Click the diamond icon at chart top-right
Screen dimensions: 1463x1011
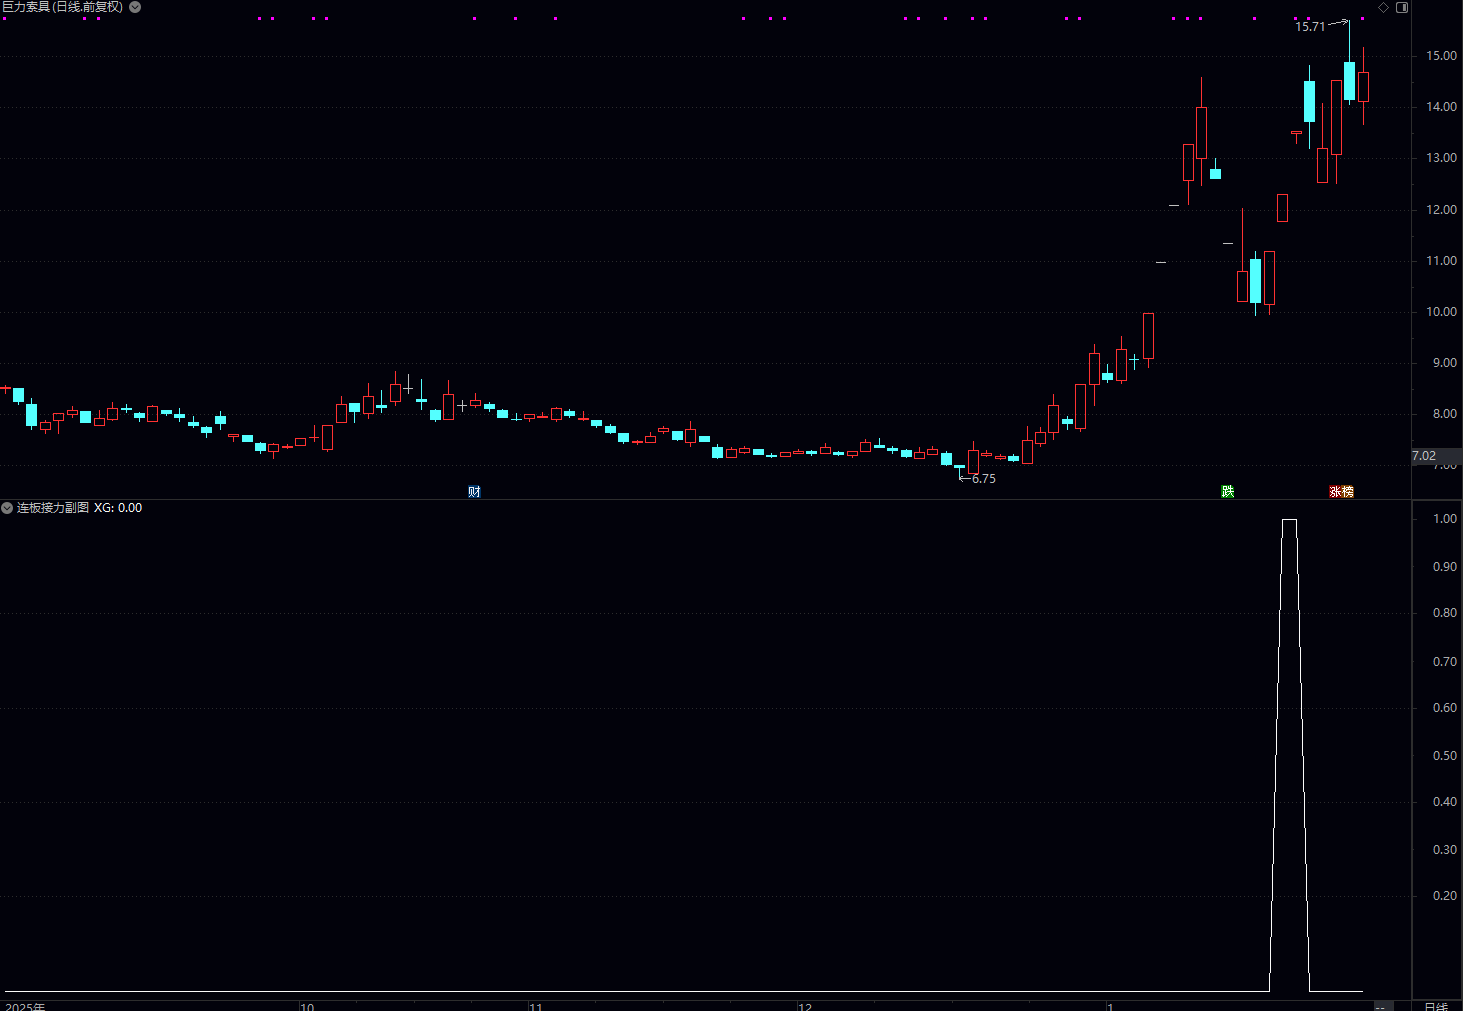(x=1383, y=7)
